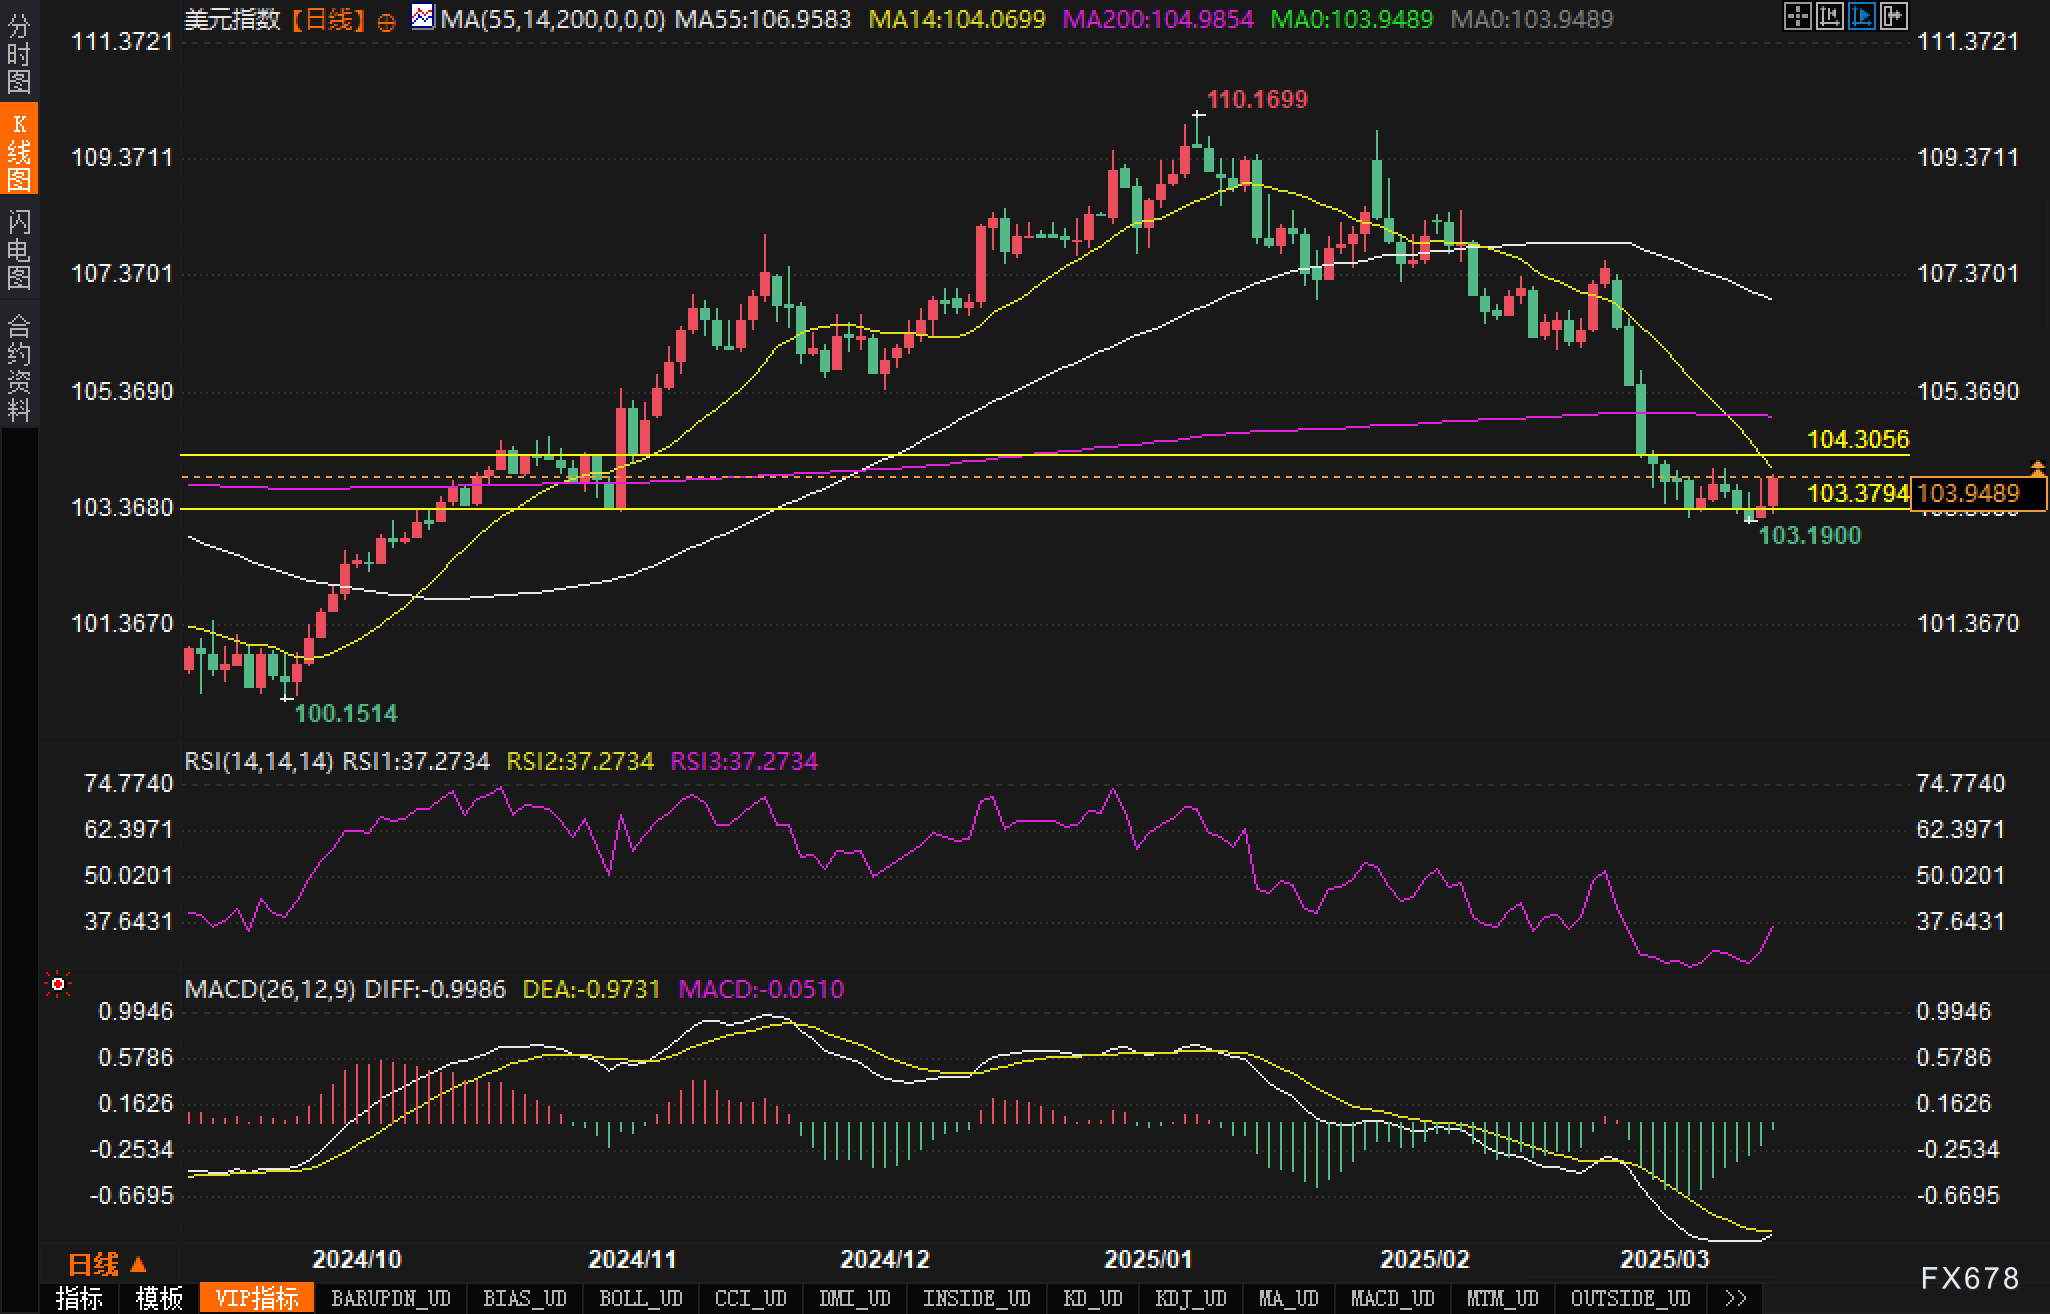Switch to 分时图 view in sidebar
The width and height of the screenshot is (2050, 1314).
19,54
